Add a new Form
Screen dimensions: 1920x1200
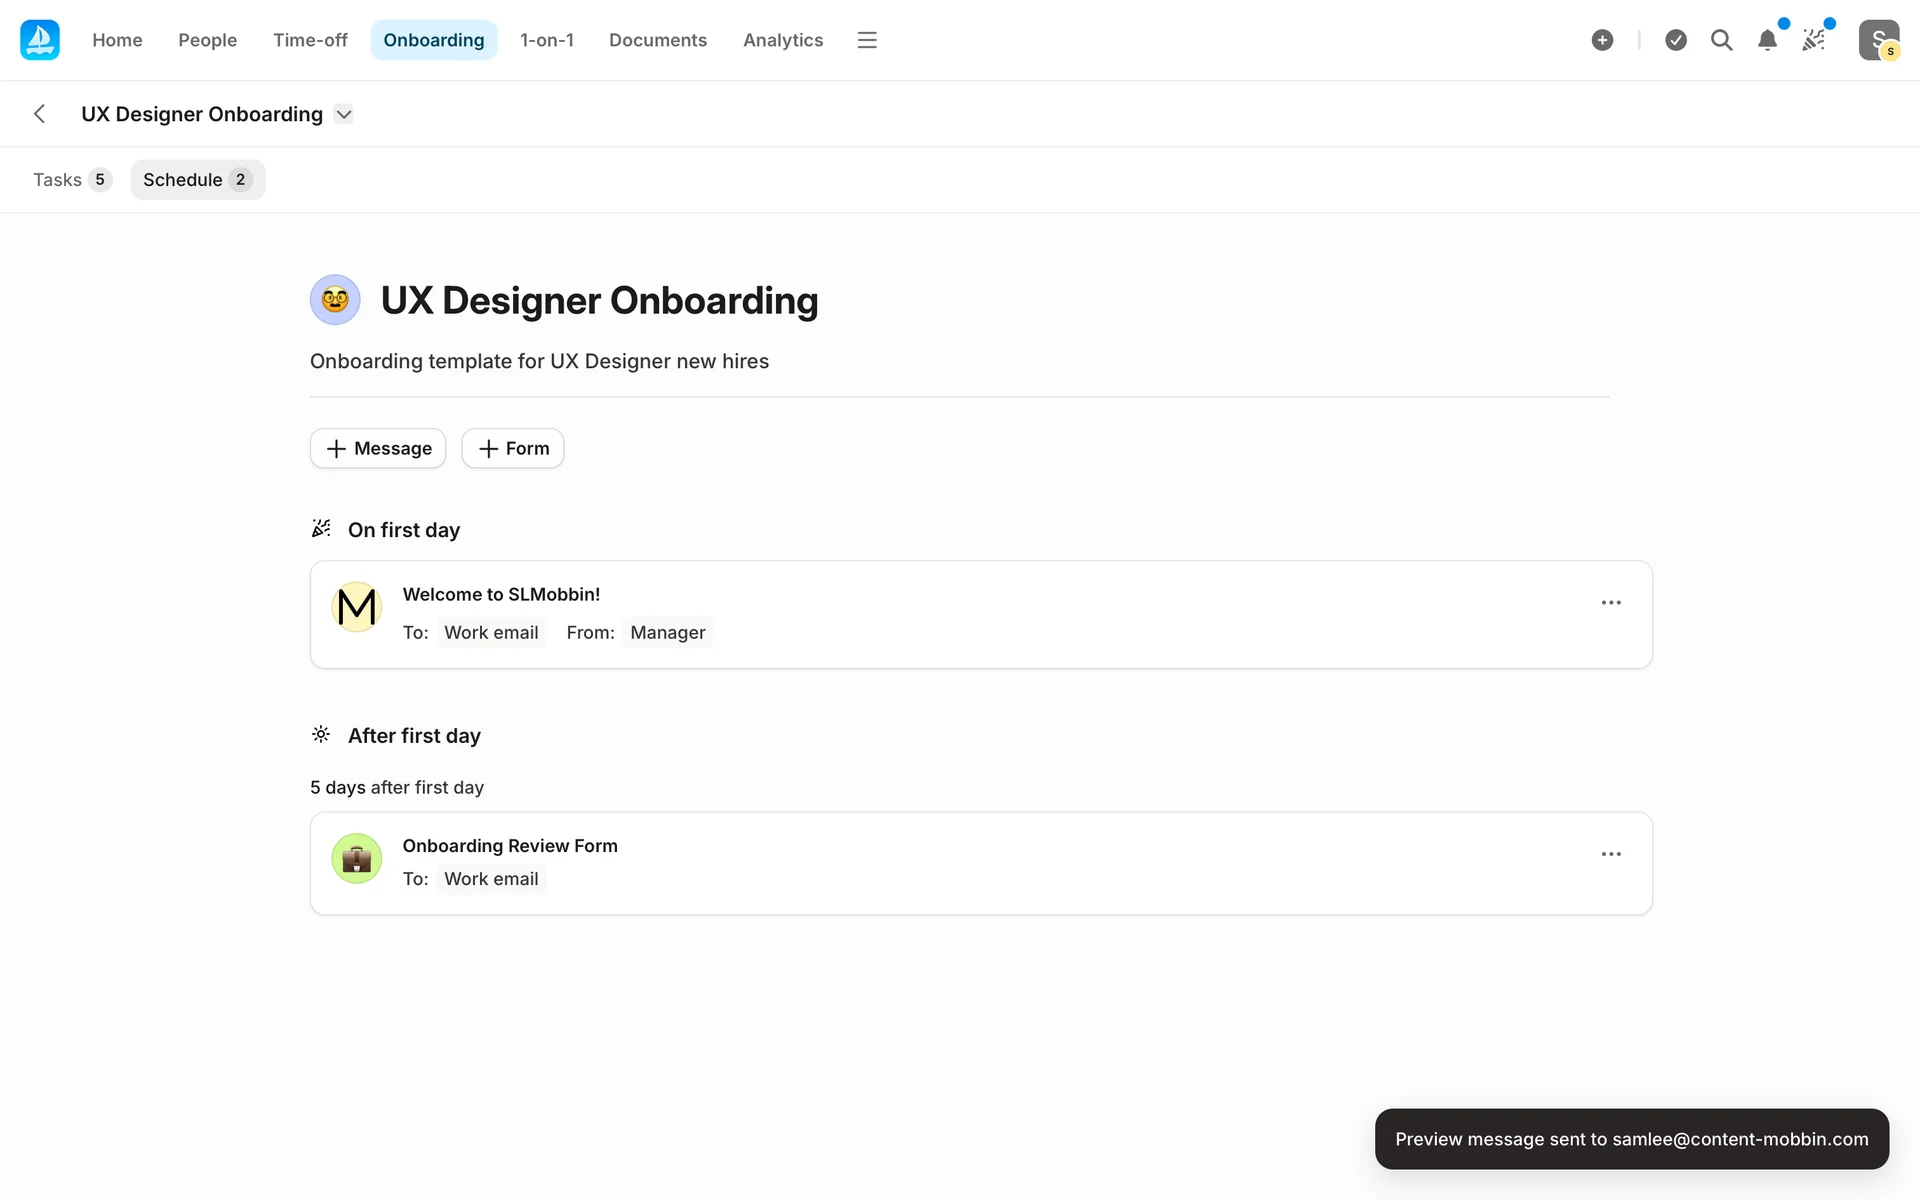513,449
